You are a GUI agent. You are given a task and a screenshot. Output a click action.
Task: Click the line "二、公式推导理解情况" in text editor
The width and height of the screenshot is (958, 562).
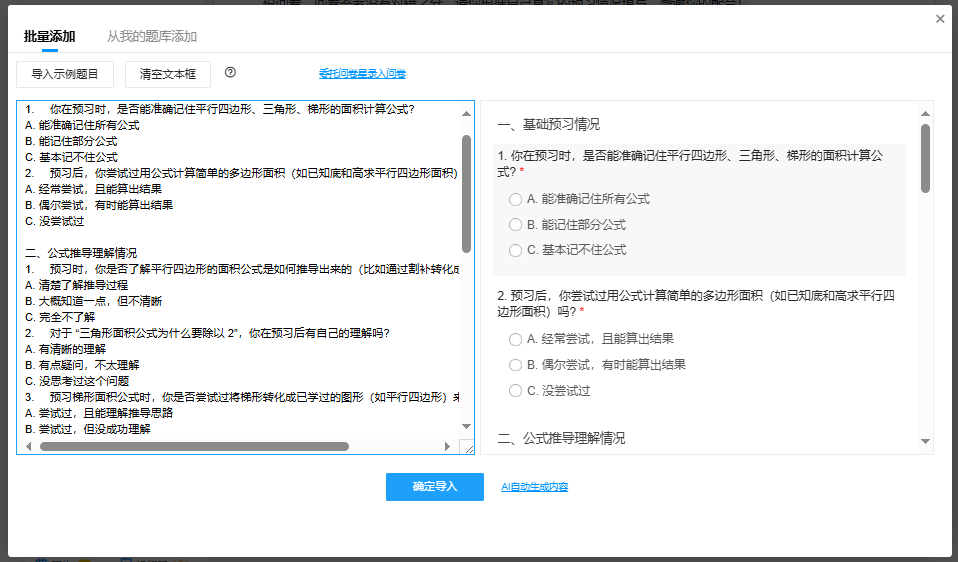(81, 253)
